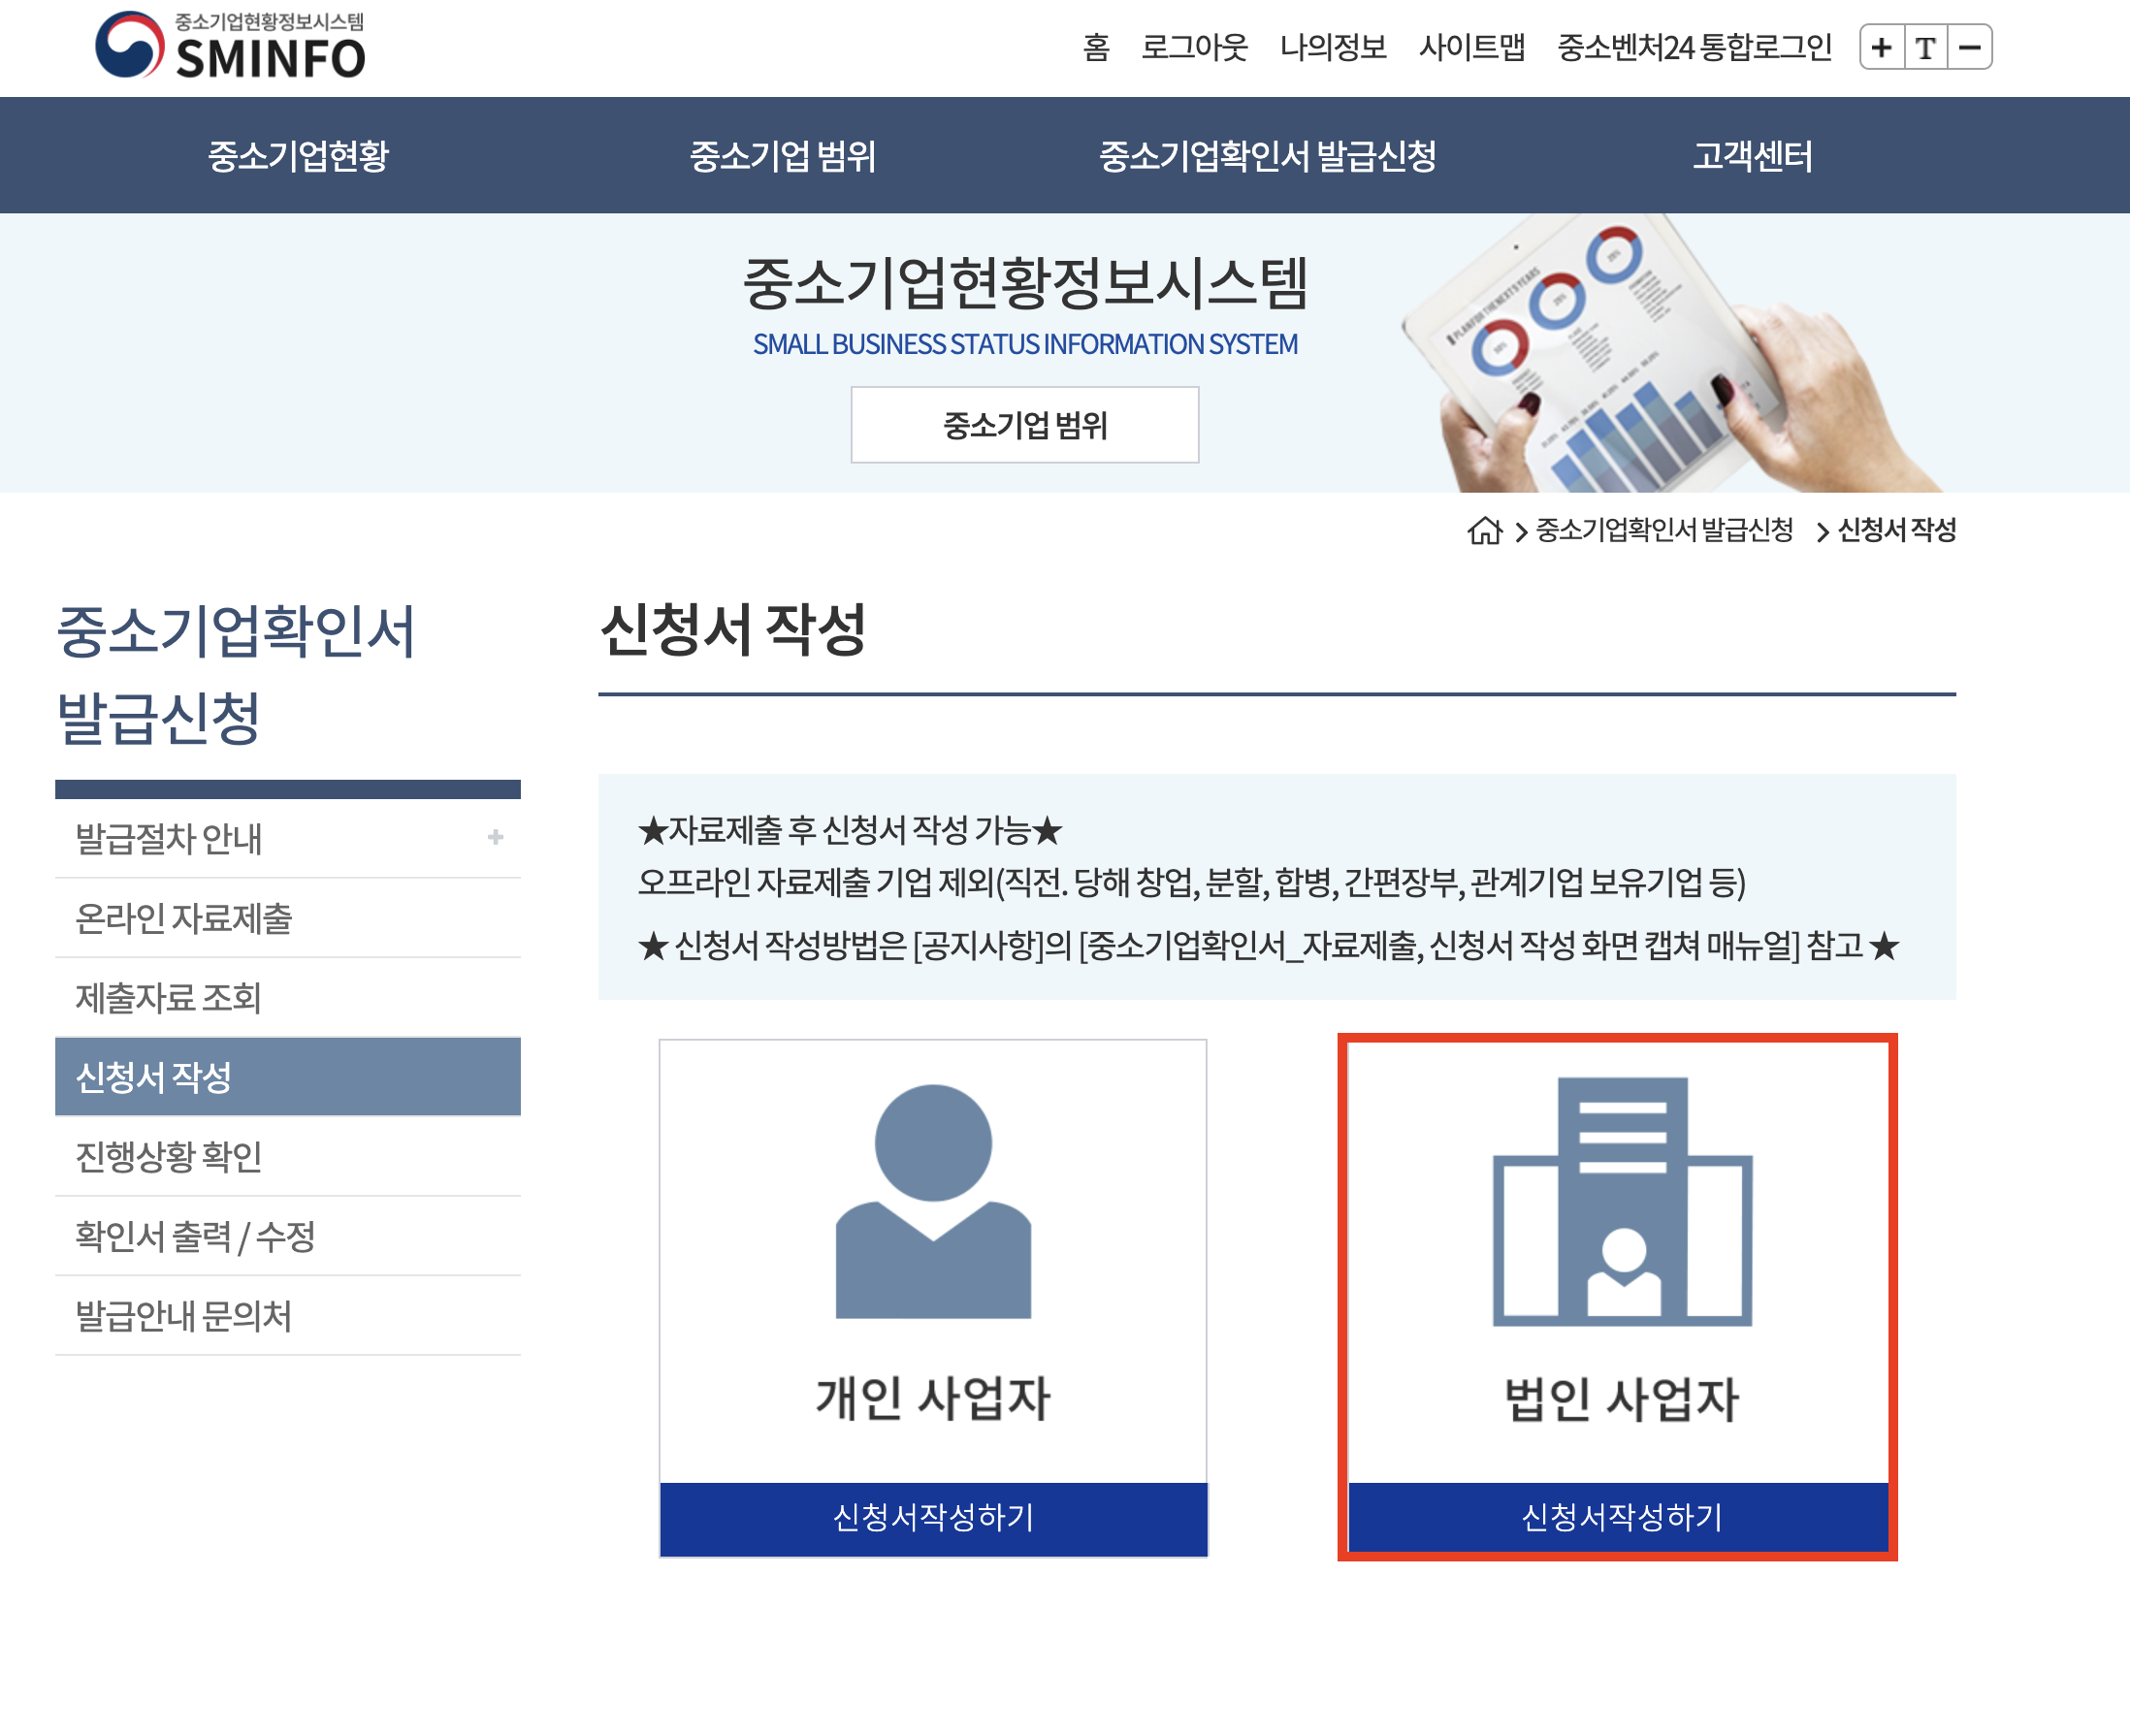The width and height of the screenshot is (2130, 1736).
Task: Click the SMINFO logo
Action: 230,47
